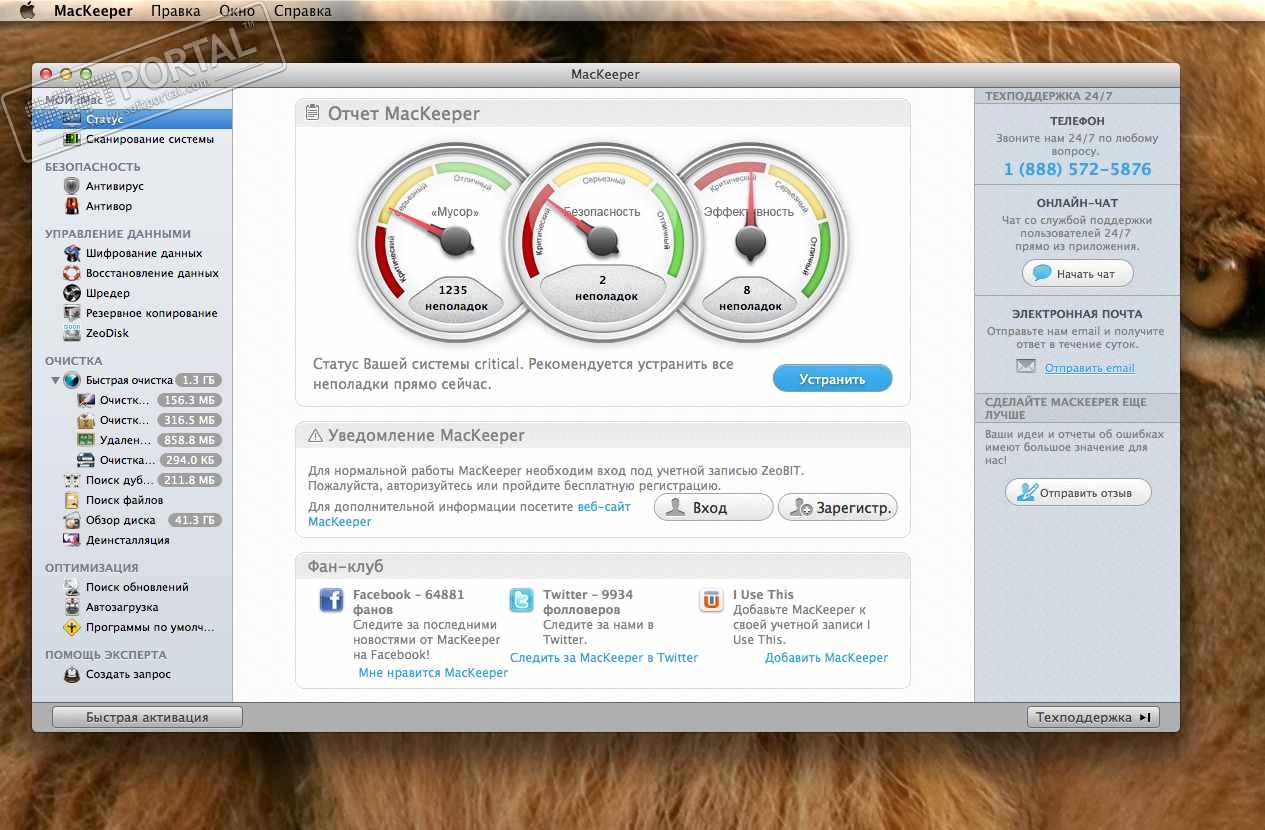Click the 1.3 ГБ size badge
Image resolution: width=1265 pixels, height=830 pixels.
197,380
